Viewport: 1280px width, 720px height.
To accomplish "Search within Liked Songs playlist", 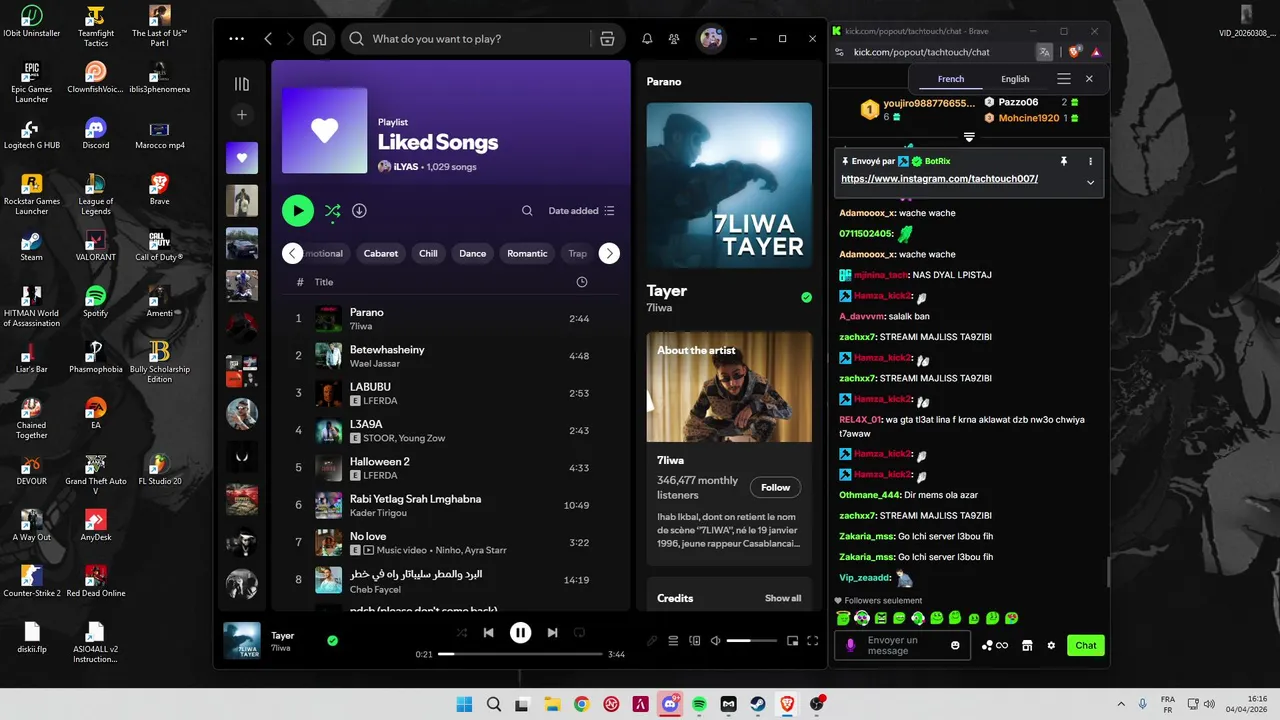I will point(527,211).
